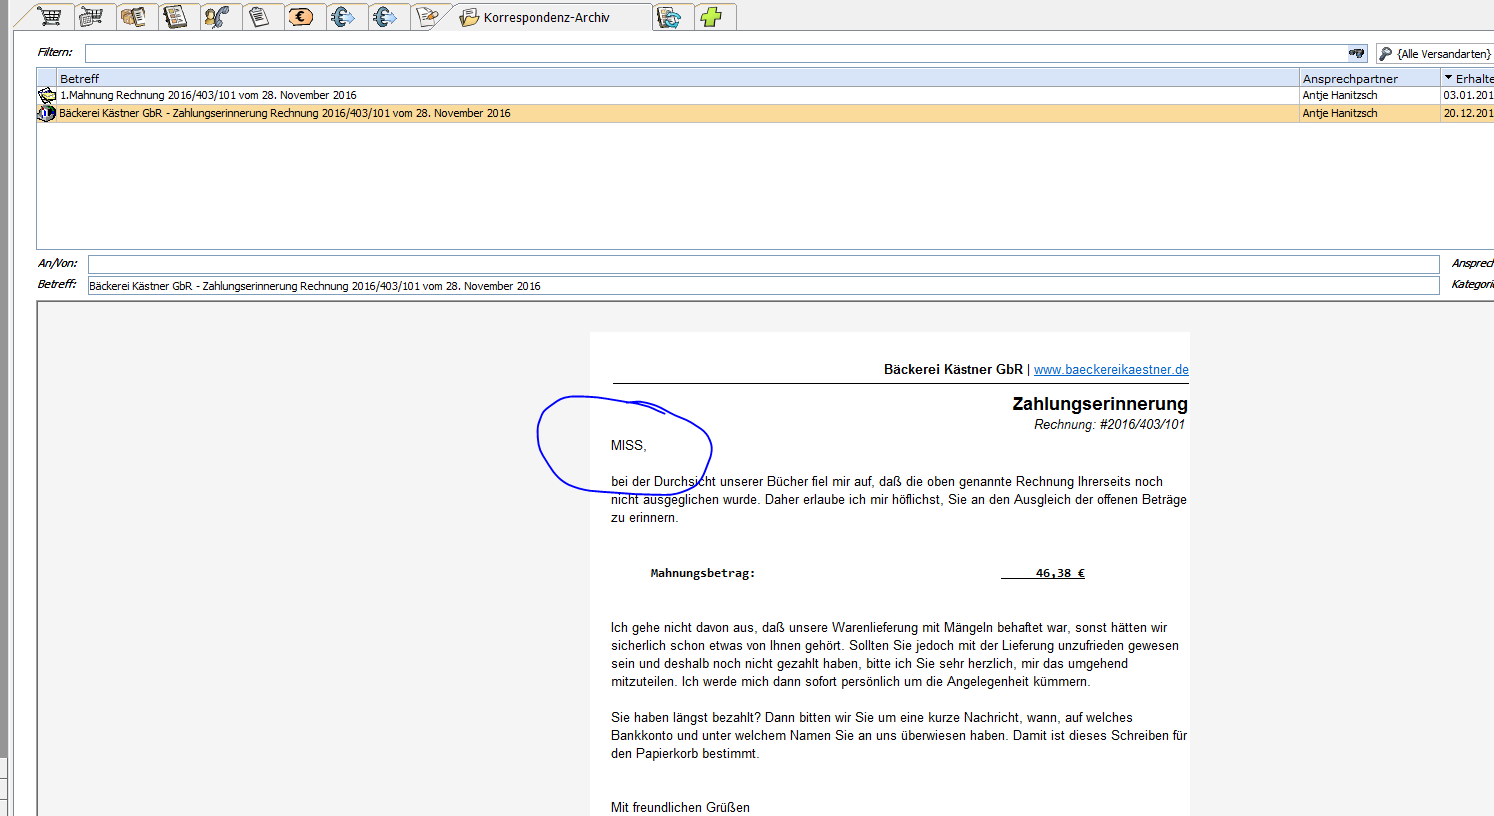Click into the Filtern input field
This screenshot has width=1494, height=816.
pos(700,53)
